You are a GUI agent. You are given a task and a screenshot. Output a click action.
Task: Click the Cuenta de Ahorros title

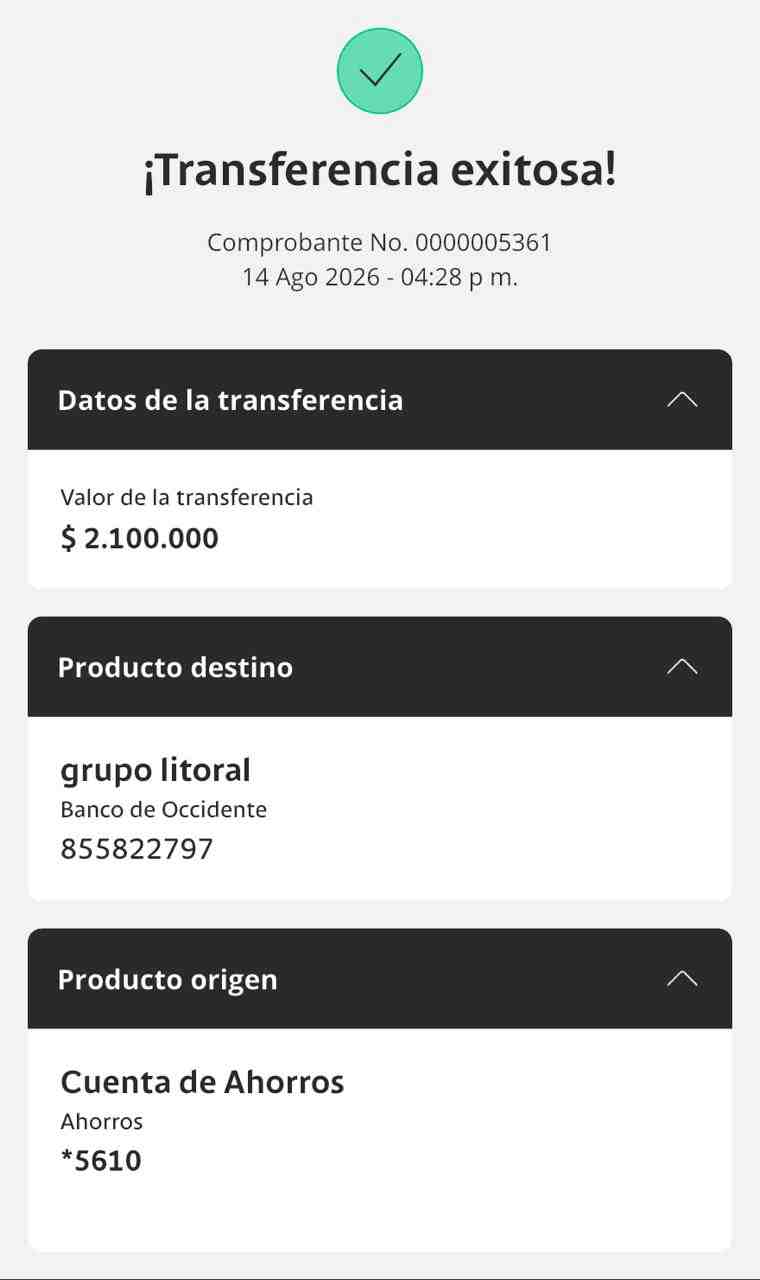click(202, 1082)
